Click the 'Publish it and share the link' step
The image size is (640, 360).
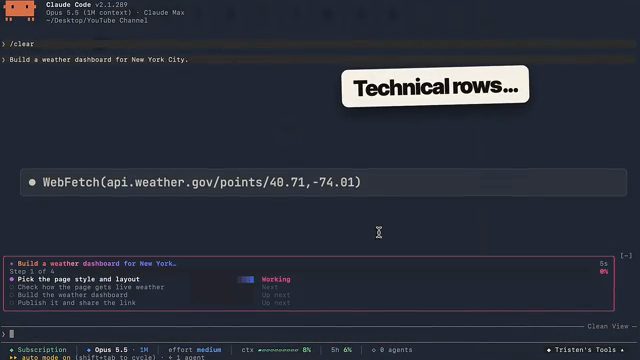pyautogui.click(x=76, y=302)
